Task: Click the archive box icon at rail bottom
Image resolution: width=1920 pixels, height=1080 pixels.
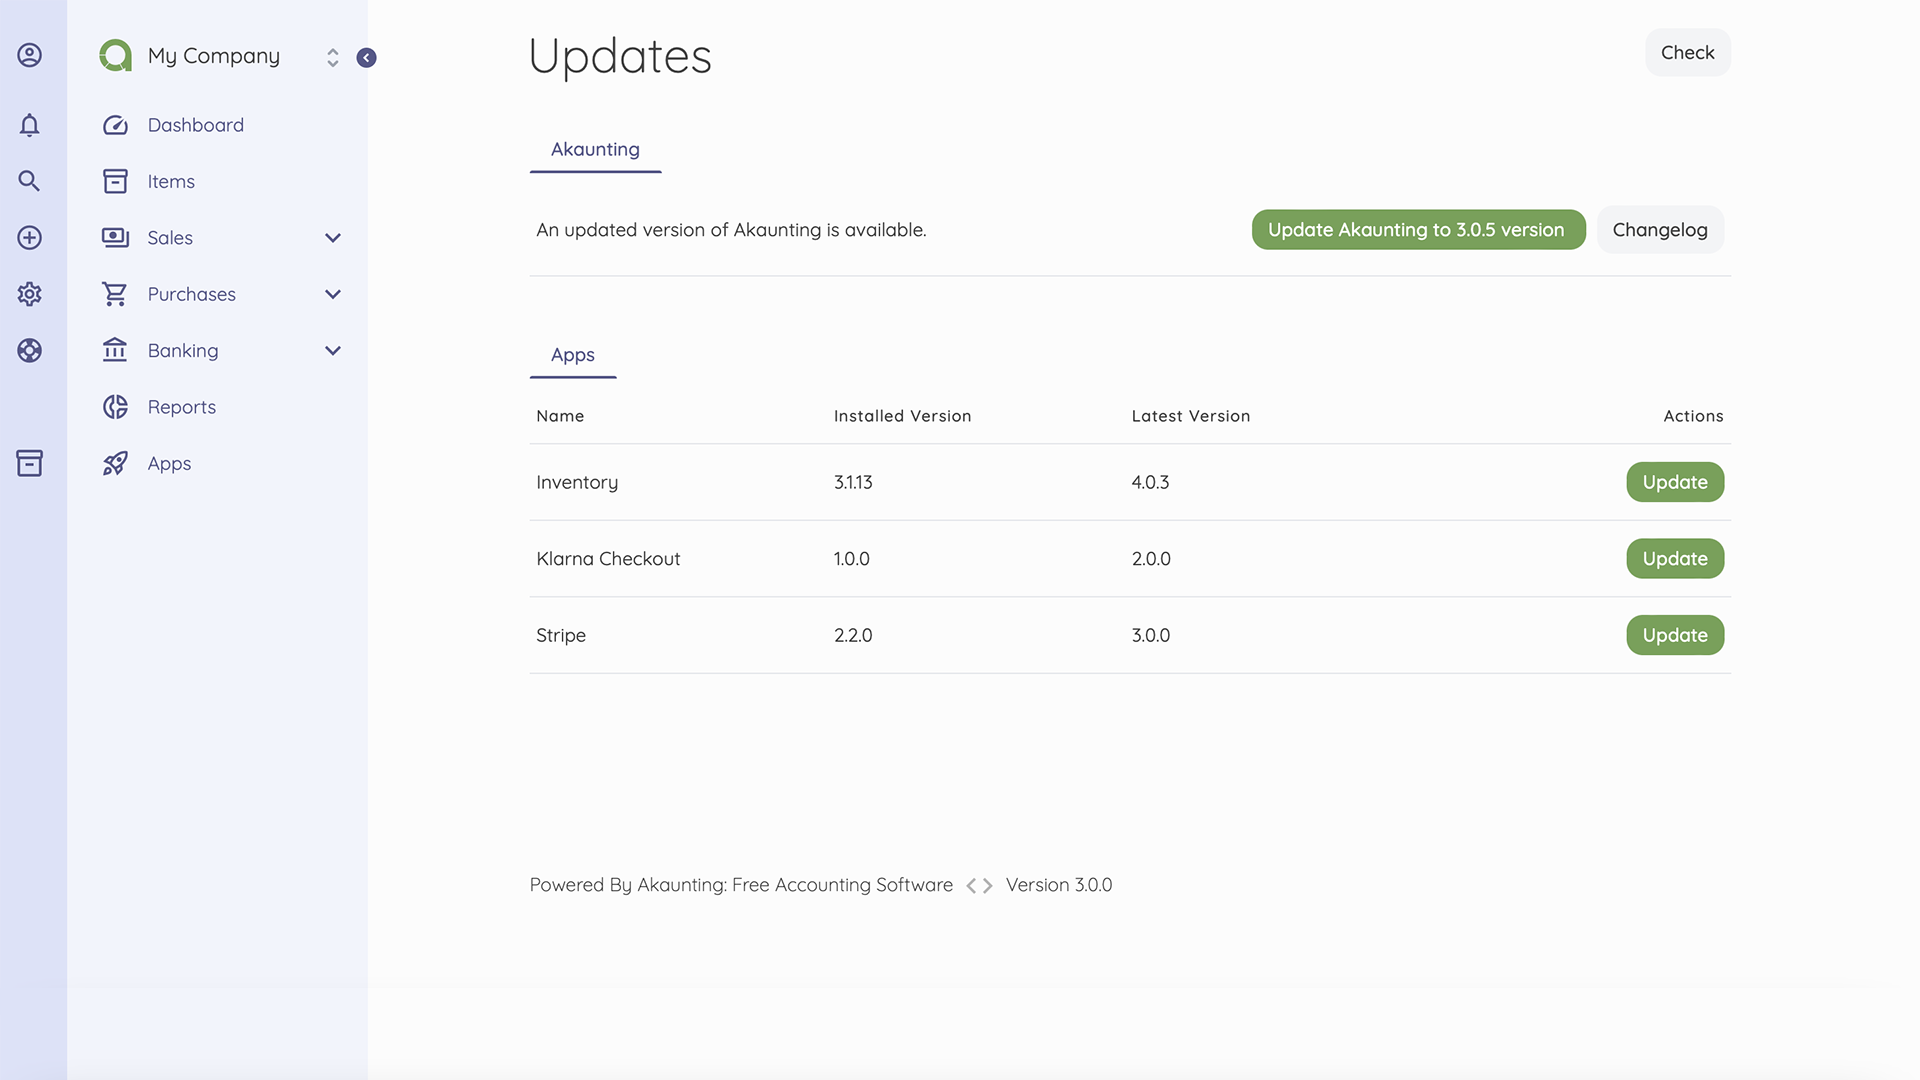Action: (29, 463)
